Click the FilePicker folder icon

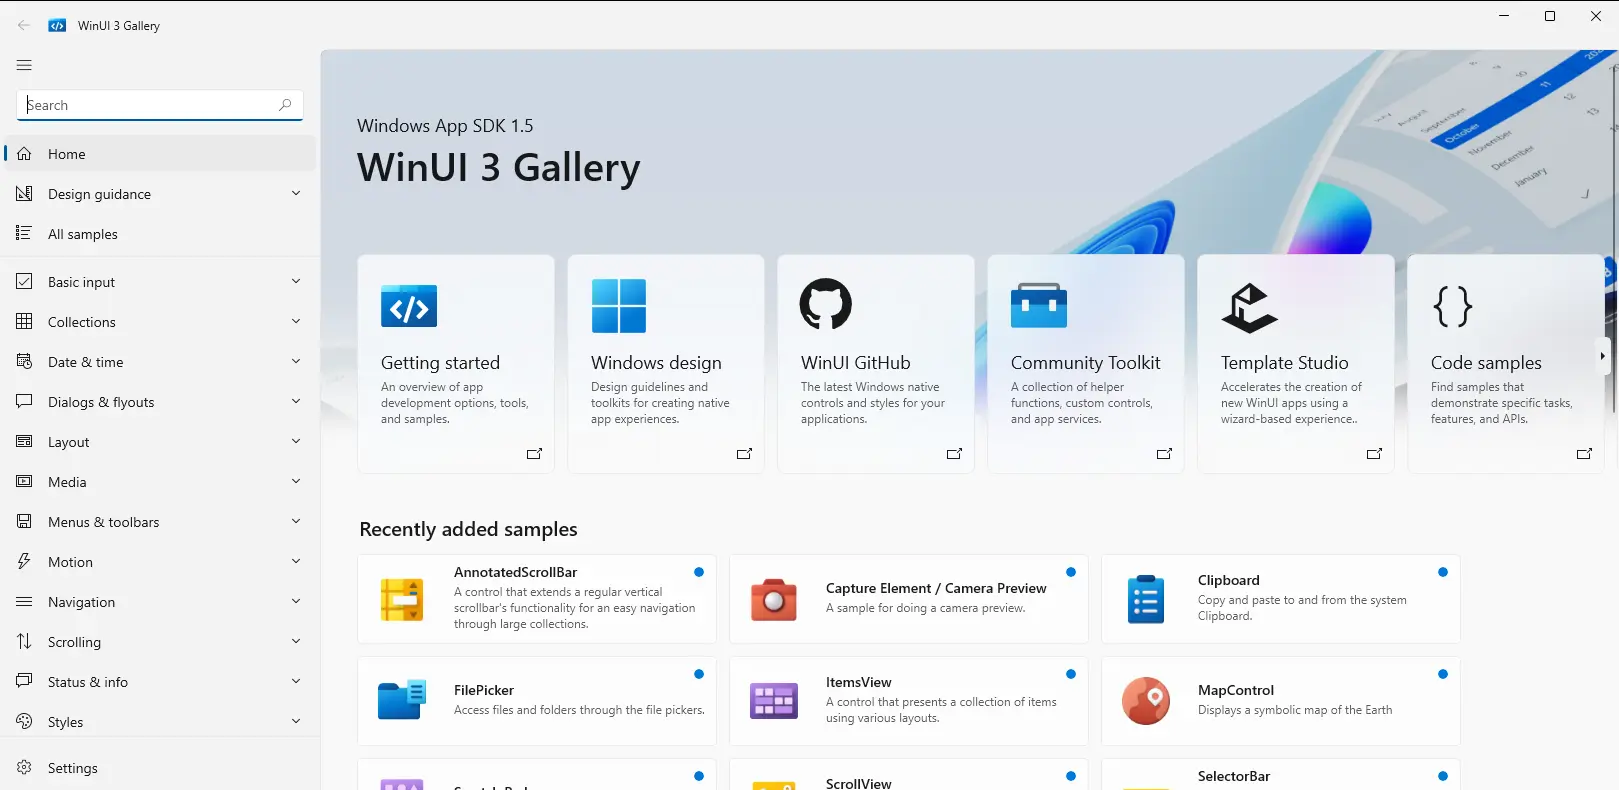pyautogui.click(x=402, y=700)
